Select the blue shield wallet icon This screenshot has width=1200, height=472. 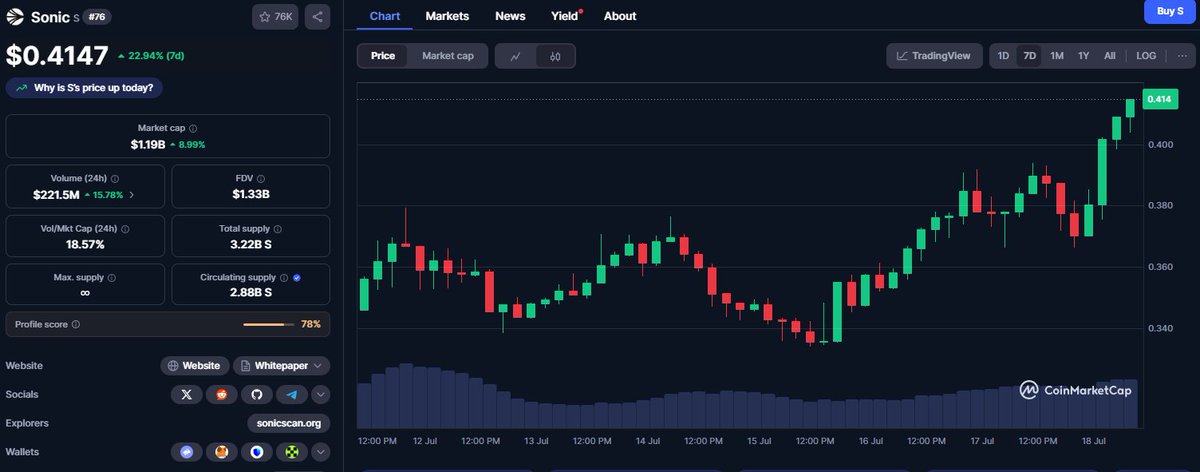pyautogui.click(x=256, y=452)
